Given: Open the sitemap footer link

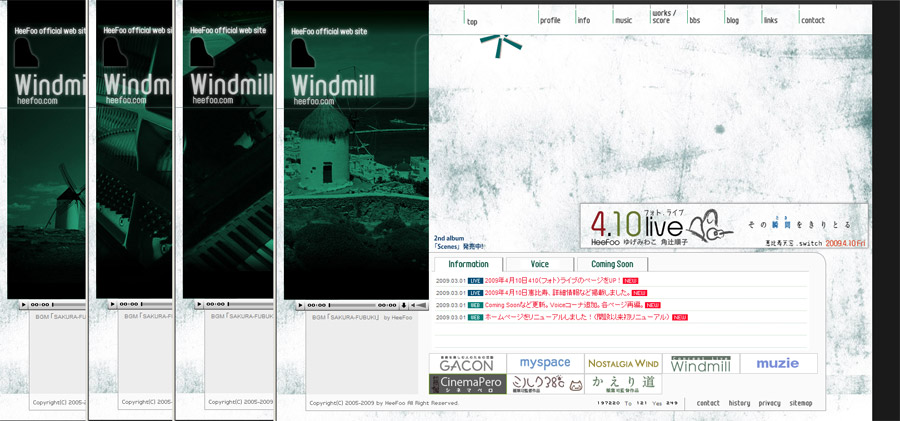Looking at the screenshot, I should (801, 403).
